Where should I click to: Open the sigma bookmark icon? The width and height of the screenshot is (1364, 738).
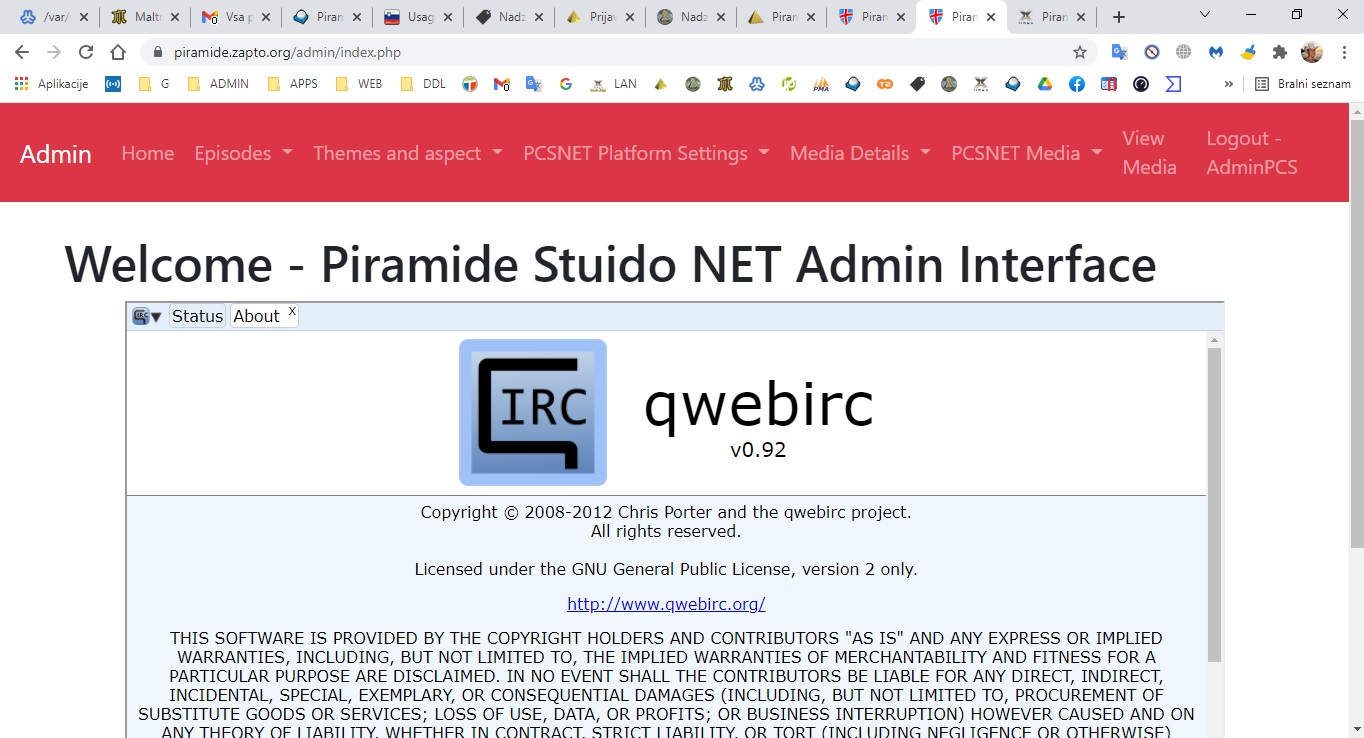[x=1173, y=84]
